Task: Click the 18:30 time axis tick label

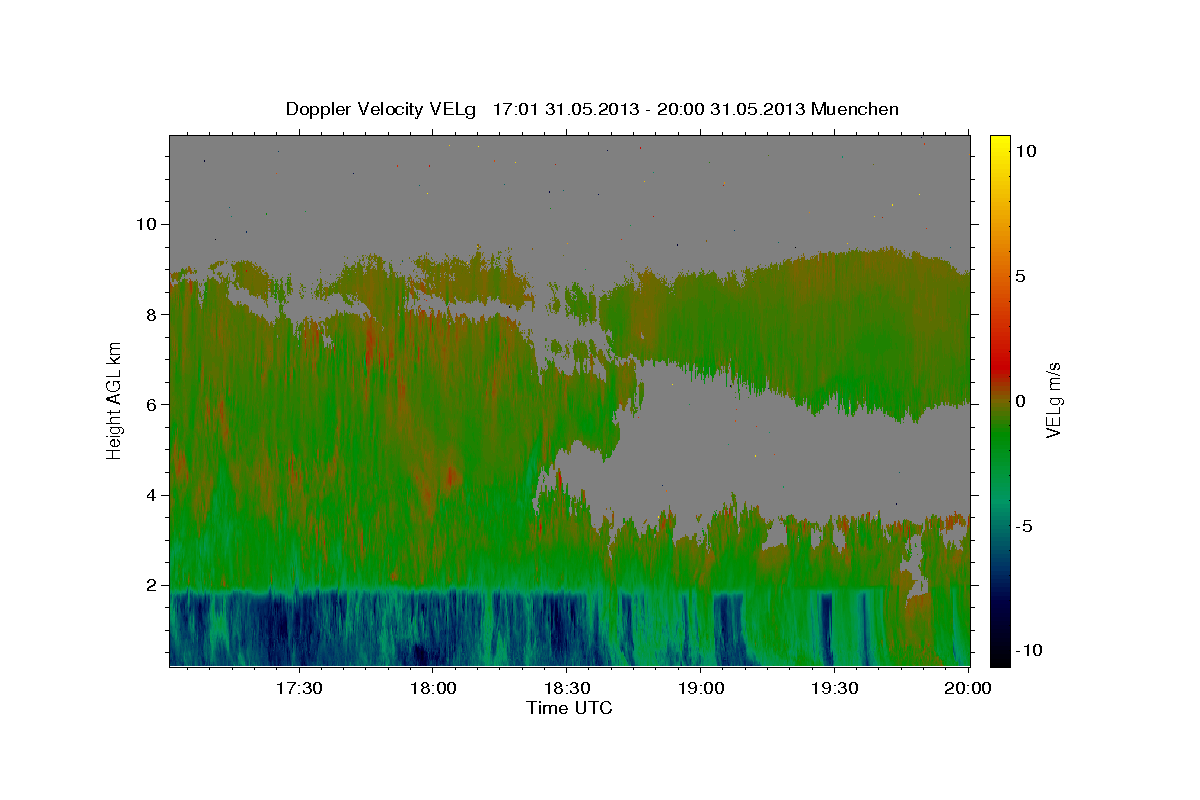Action: point(567,689)
